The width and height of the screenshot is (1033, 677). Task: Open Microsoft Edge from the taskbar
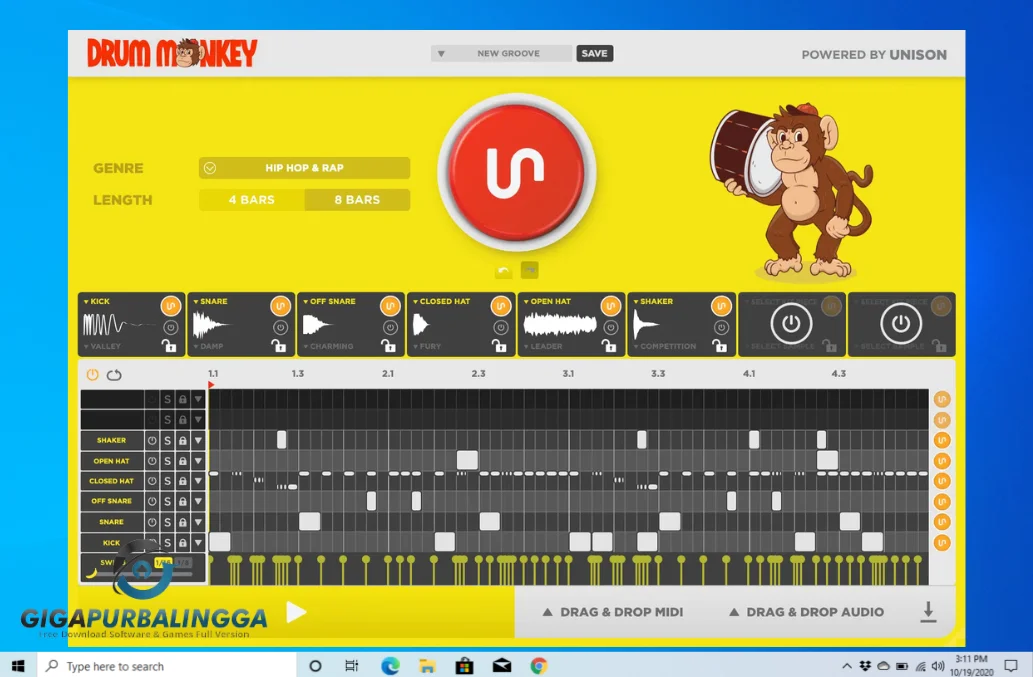pos(390,666)
